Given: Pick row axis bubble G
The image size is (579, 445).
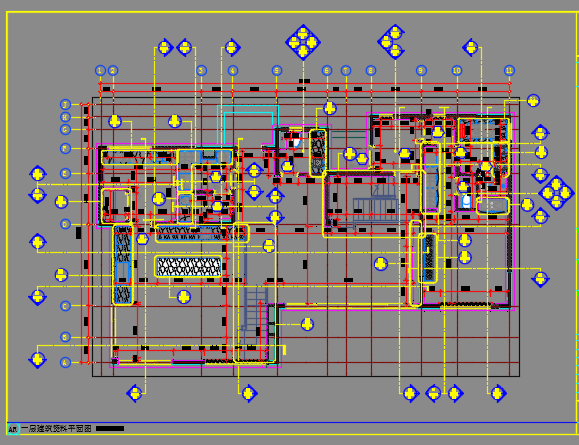Looking at the screenshot, I should pos(65,130).
